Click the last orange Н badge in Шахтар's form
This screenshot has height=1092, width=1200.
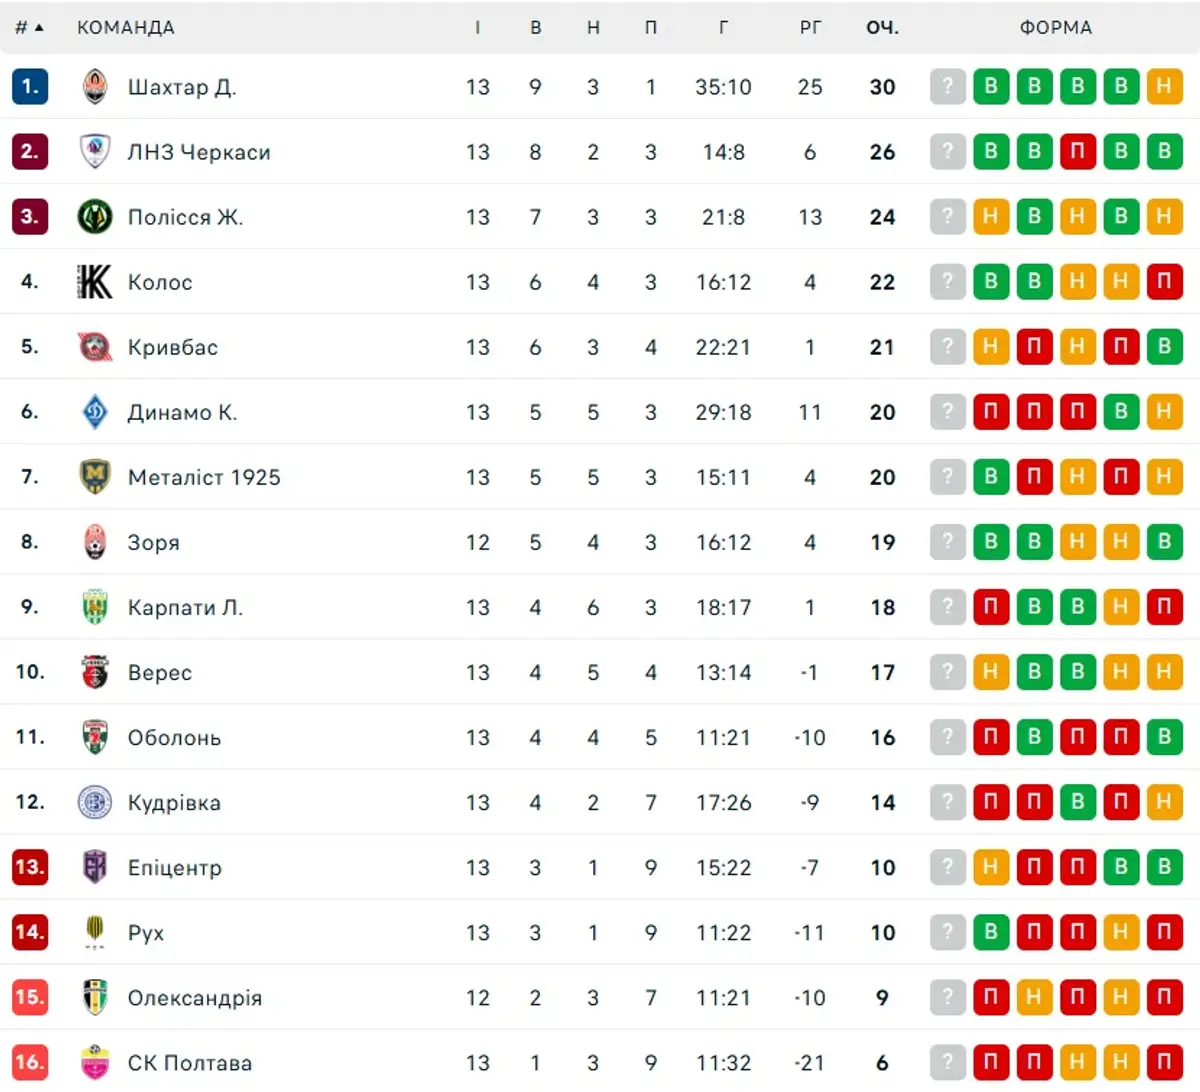pyautogui.click(x=1164, y=87)
